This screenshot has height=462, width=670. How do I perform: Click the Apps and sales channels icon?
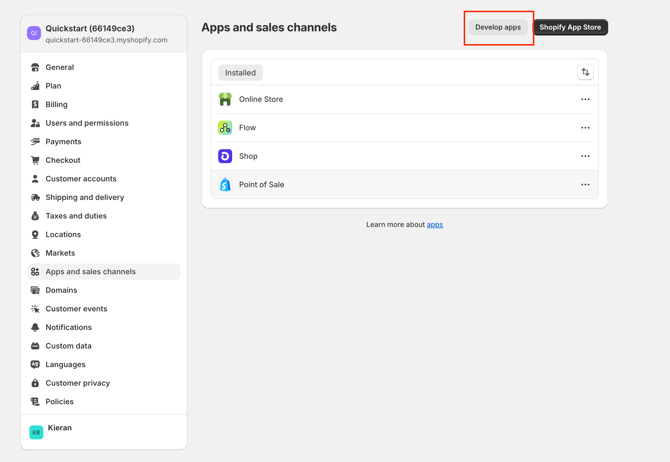tap(35, 272)
